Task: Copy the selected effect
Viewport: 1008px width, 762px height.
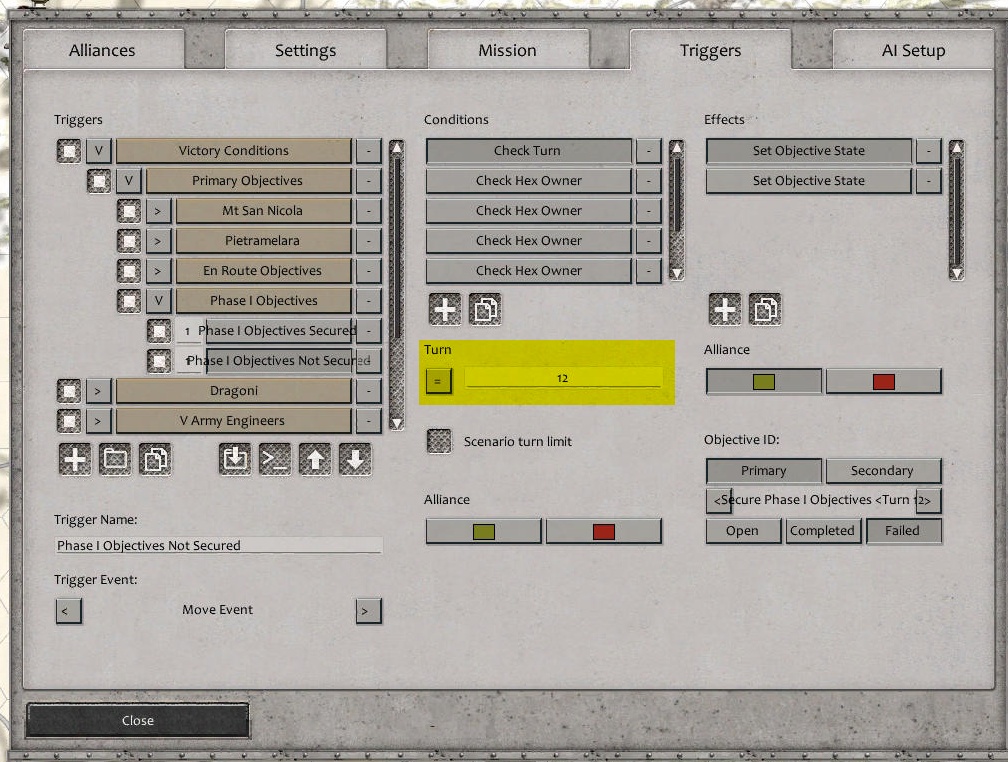Action: coord(765,309)
